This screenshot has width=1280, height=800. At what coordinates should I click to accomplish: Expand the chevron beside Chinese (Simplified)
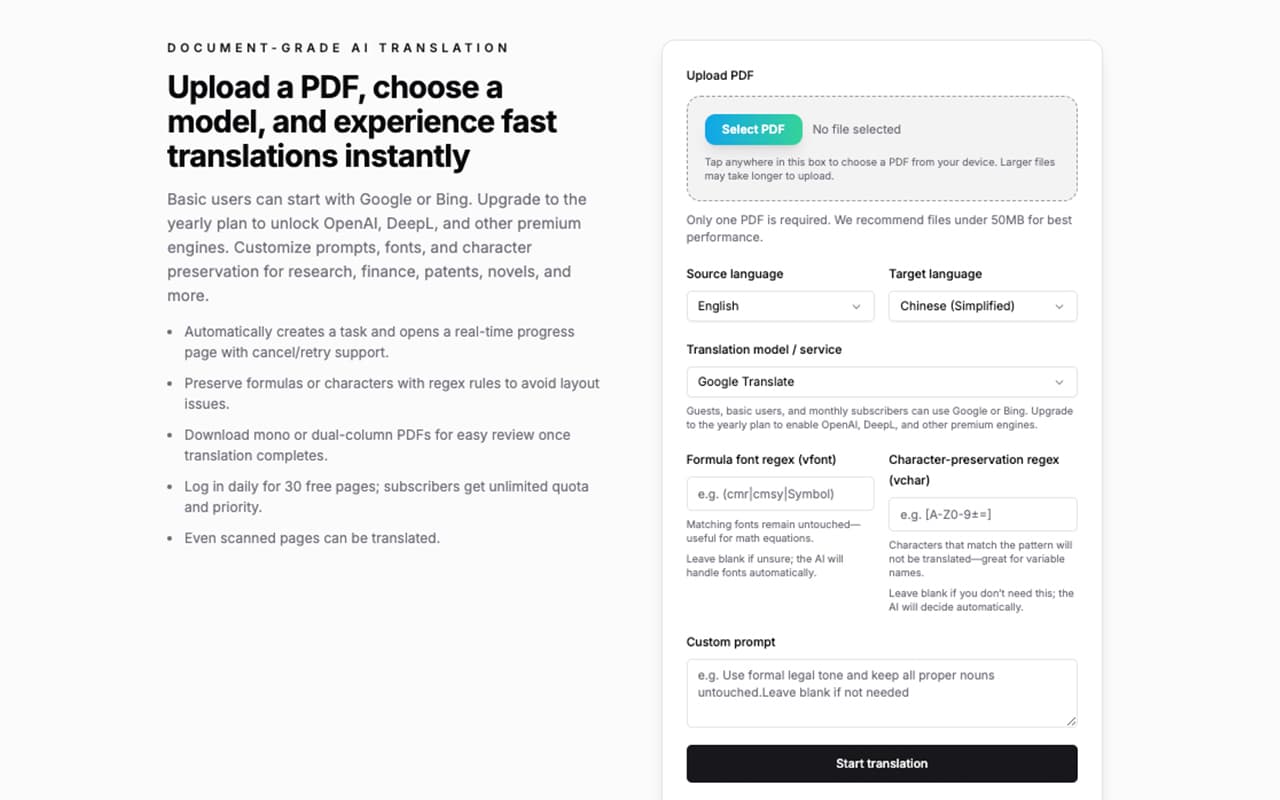pyautogui.click(x=1061, y=306)
